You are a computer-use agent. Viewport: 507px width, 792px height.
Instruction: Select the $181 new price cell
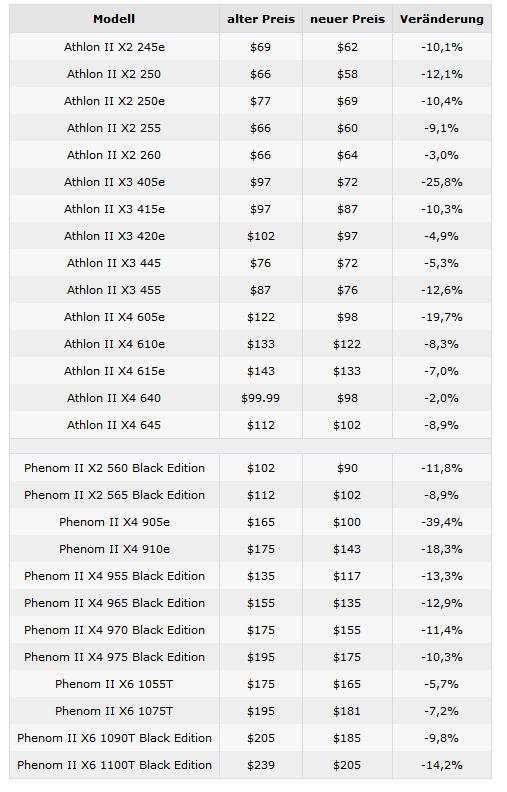coord(347,711)
